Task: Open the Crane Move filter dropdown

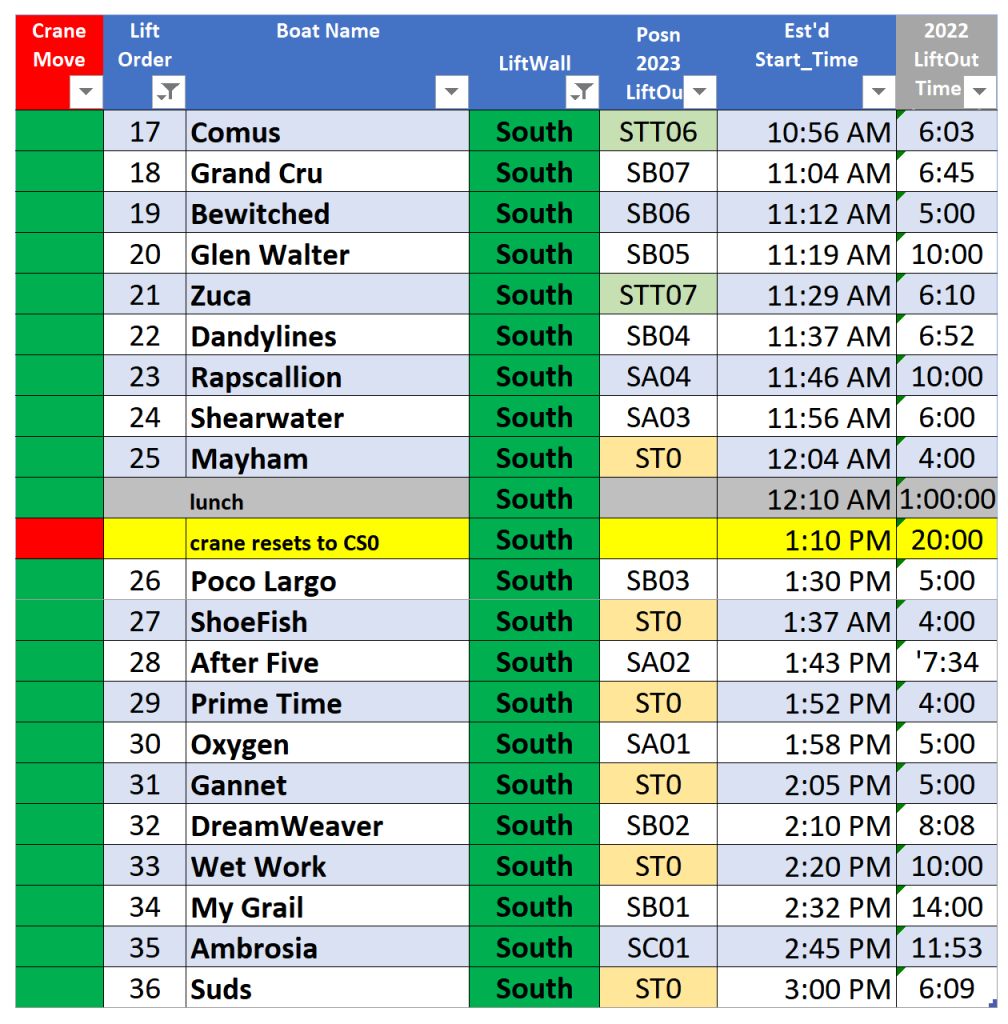Action: [86, 92]
